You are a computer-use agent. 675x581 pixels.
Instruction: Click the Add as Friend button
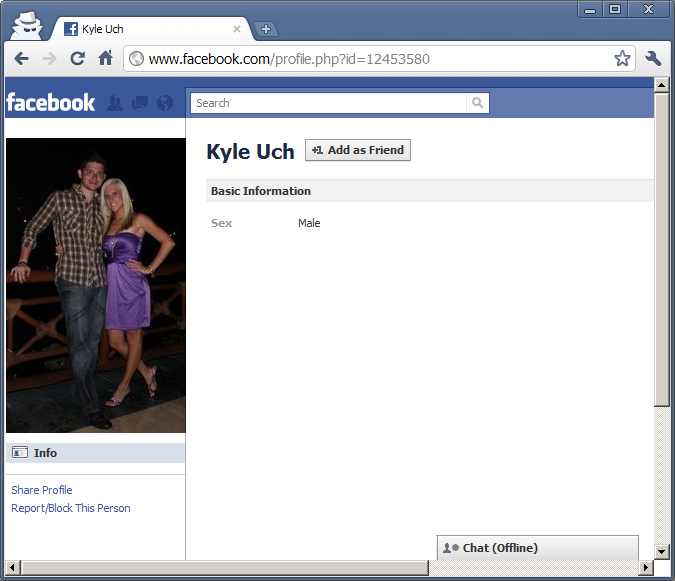point(358,150)
